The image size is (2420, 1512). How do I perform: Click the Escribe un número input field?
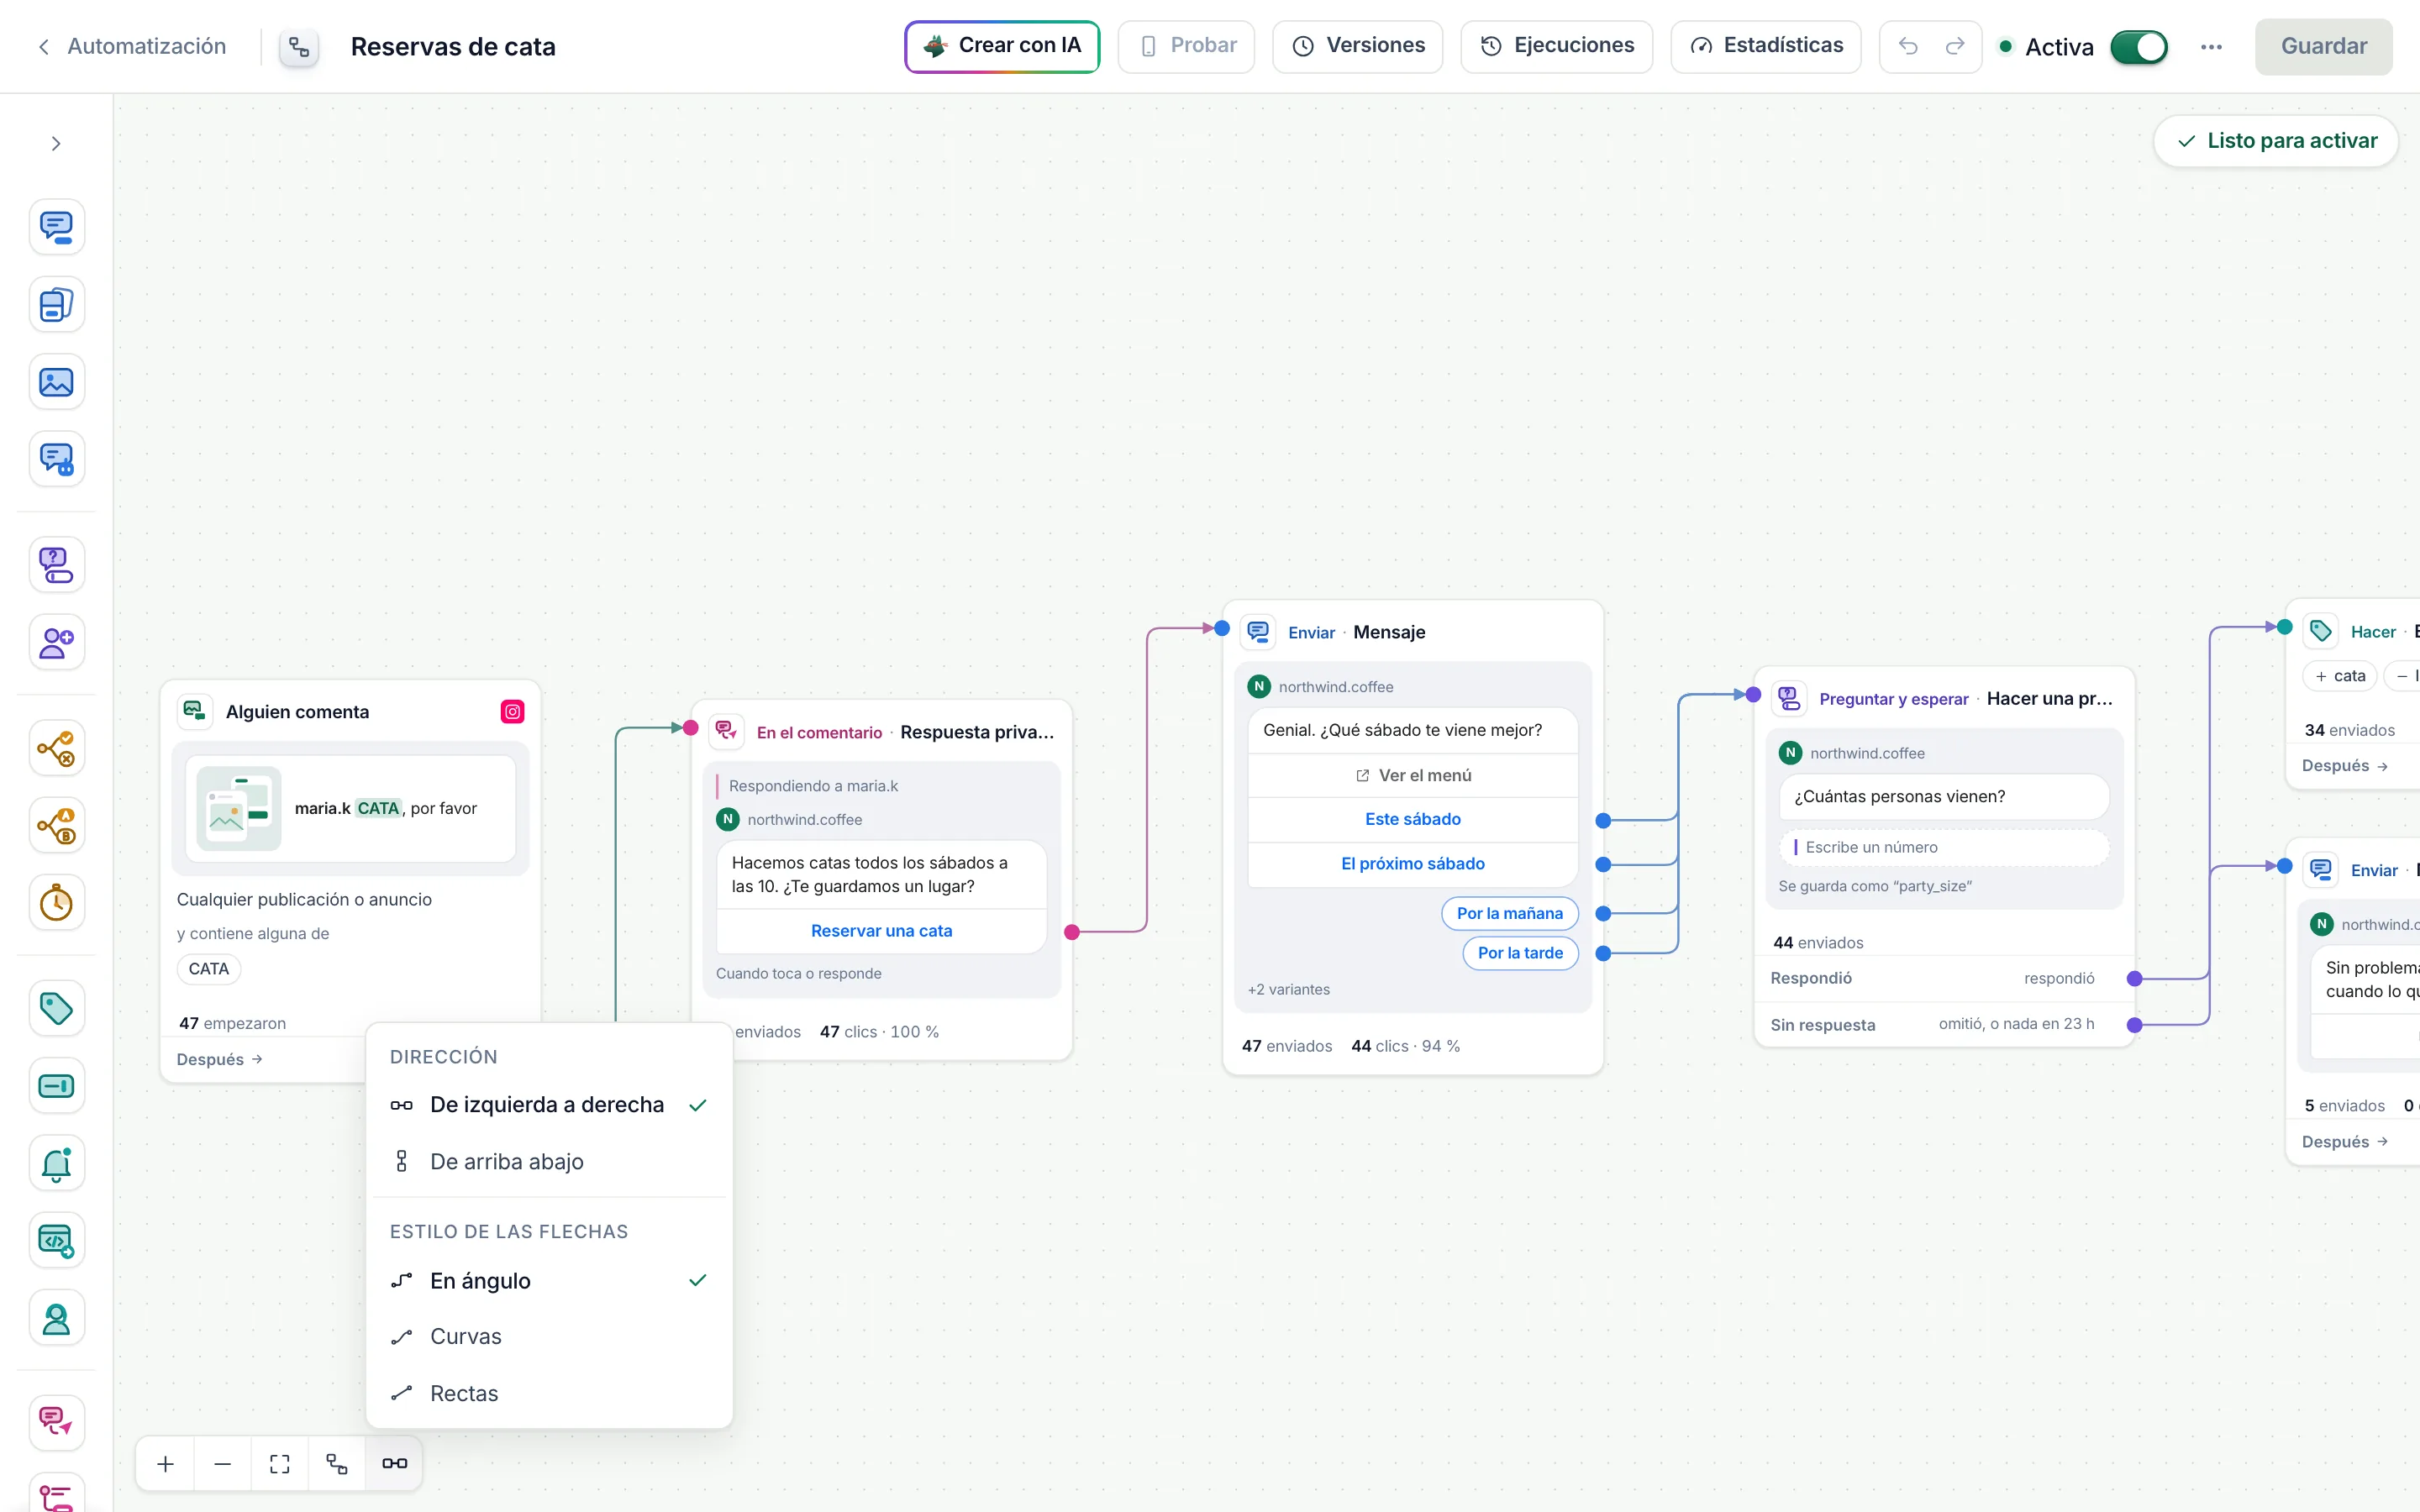(x=1944, y=847)
